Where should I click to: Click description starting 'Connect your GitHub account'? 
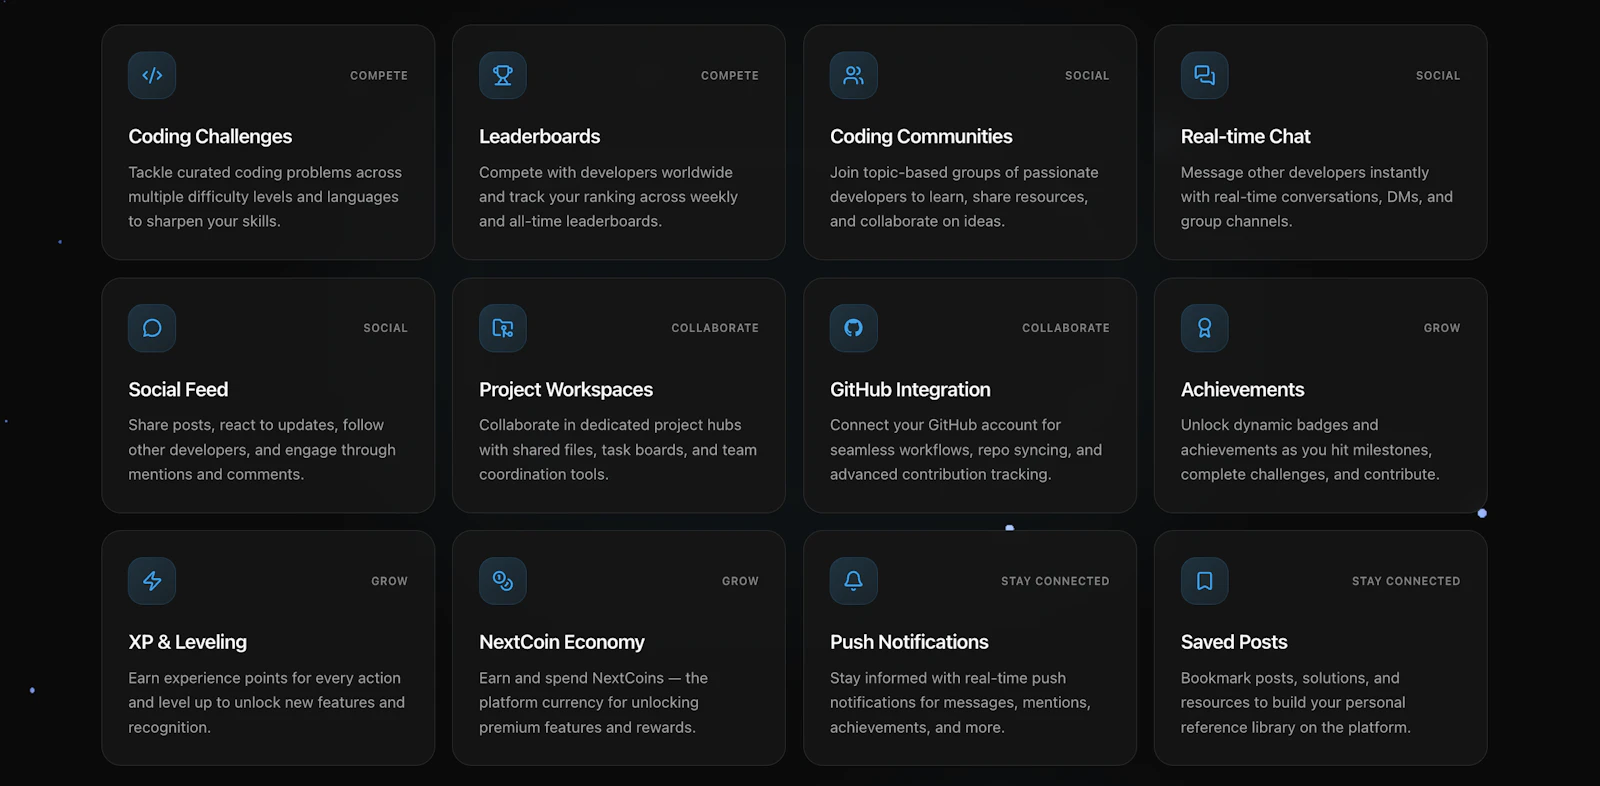966,450
